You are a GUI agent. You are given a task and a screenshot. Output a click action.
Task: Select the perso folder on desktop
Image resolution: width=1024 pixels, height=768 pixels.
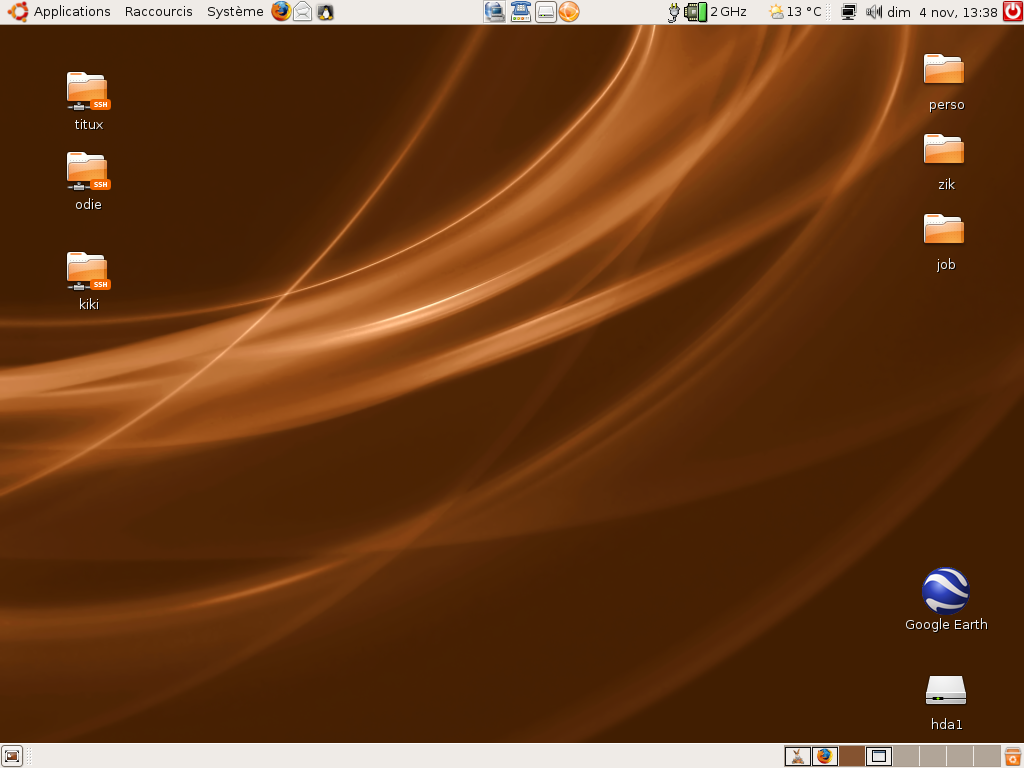[x=944, y=82]
